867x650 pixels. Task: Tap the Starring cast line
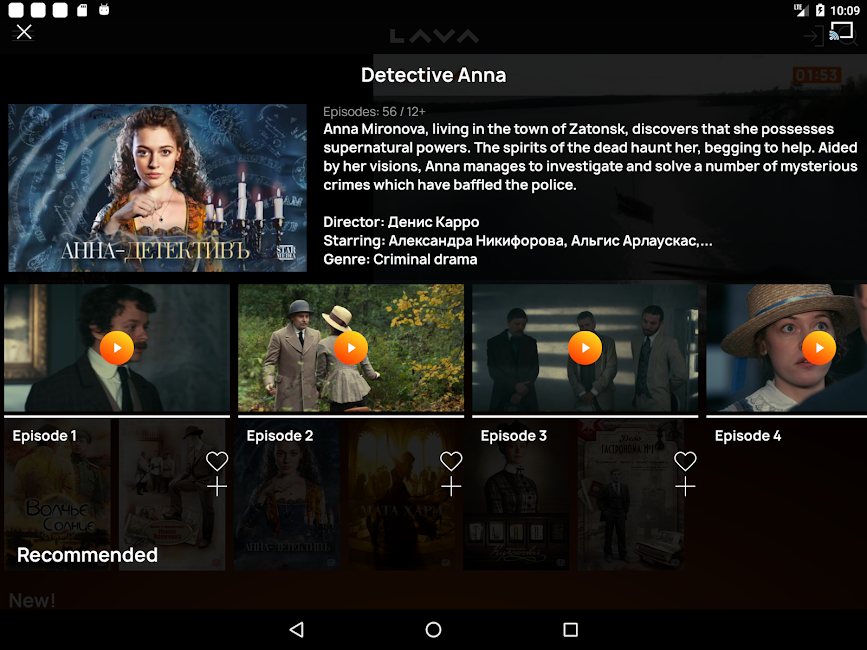[x=518, y=240]
